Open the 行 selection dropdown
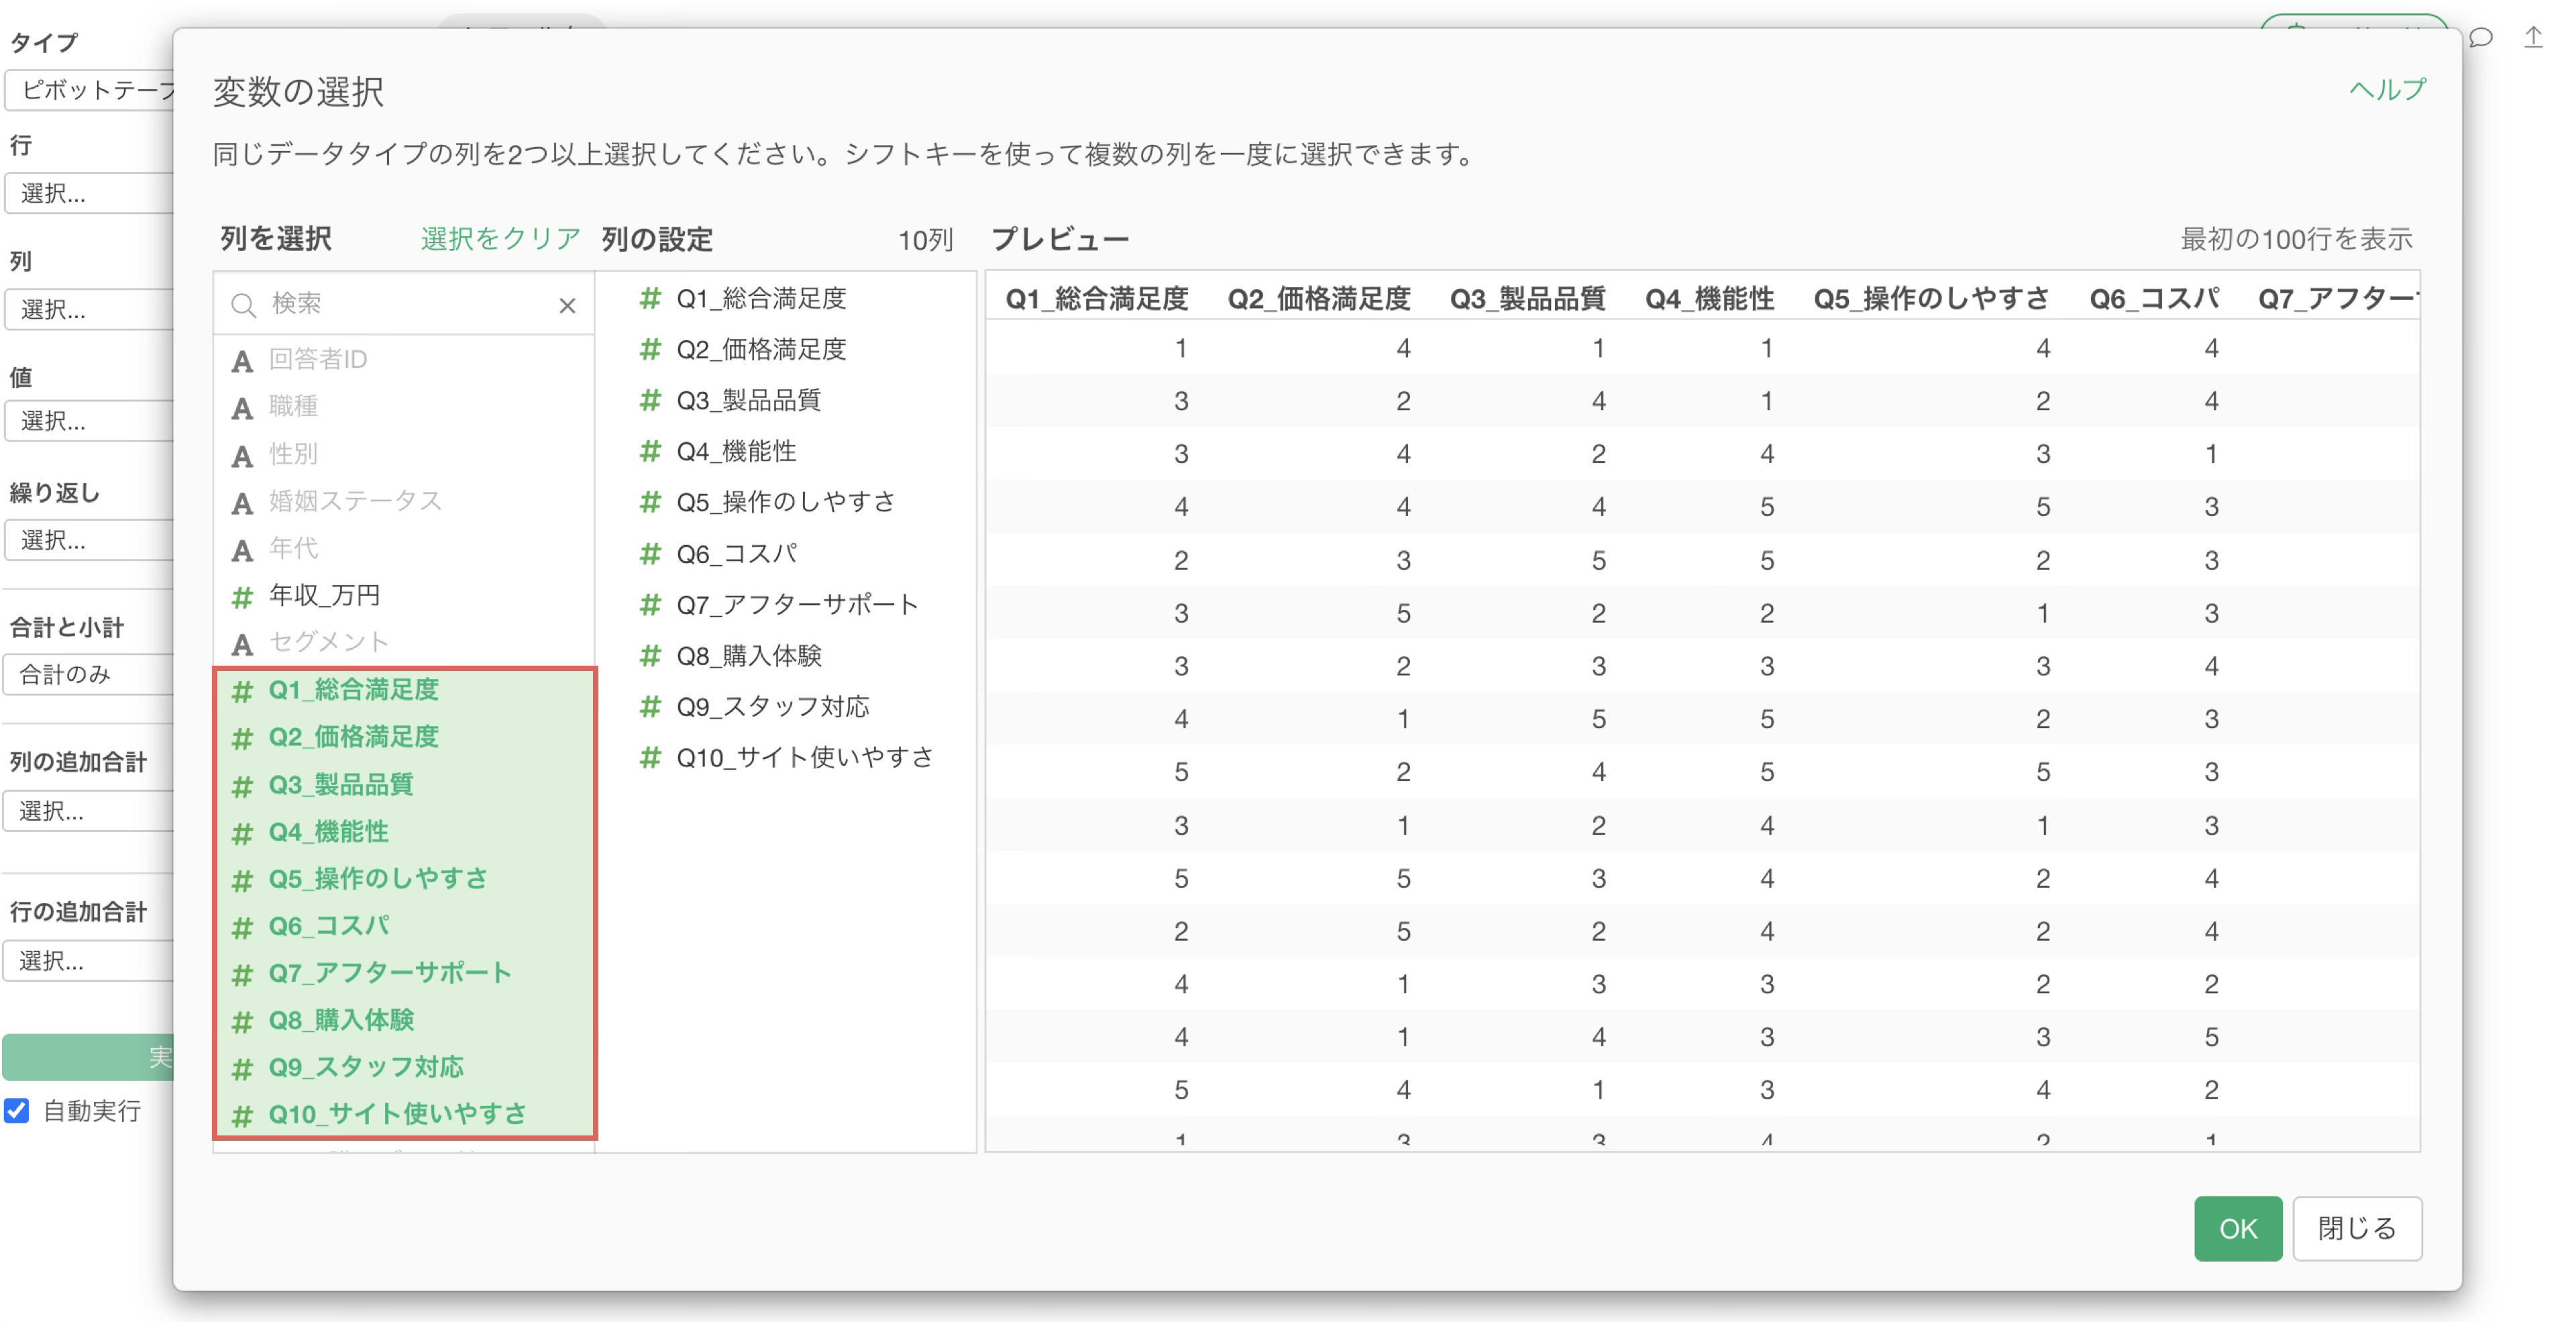The width and height of the screenshot is (2576, 1322). [90, 193]
